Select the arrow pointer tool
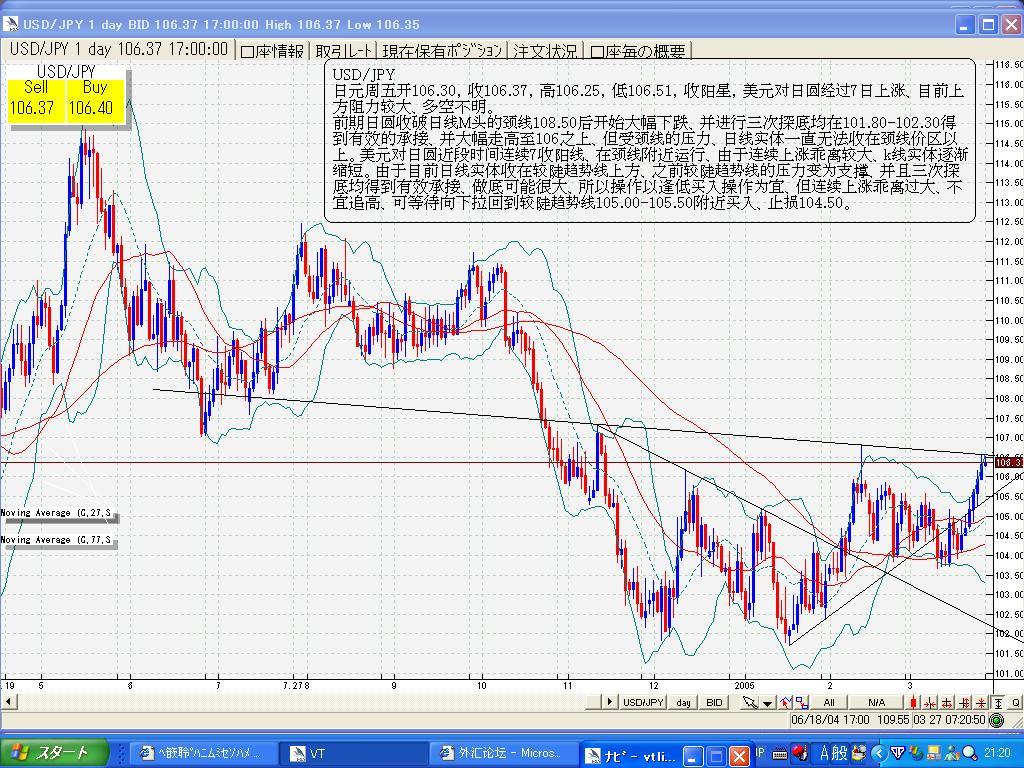This screenshot has width=1024, height=768. tap(750, 703)
